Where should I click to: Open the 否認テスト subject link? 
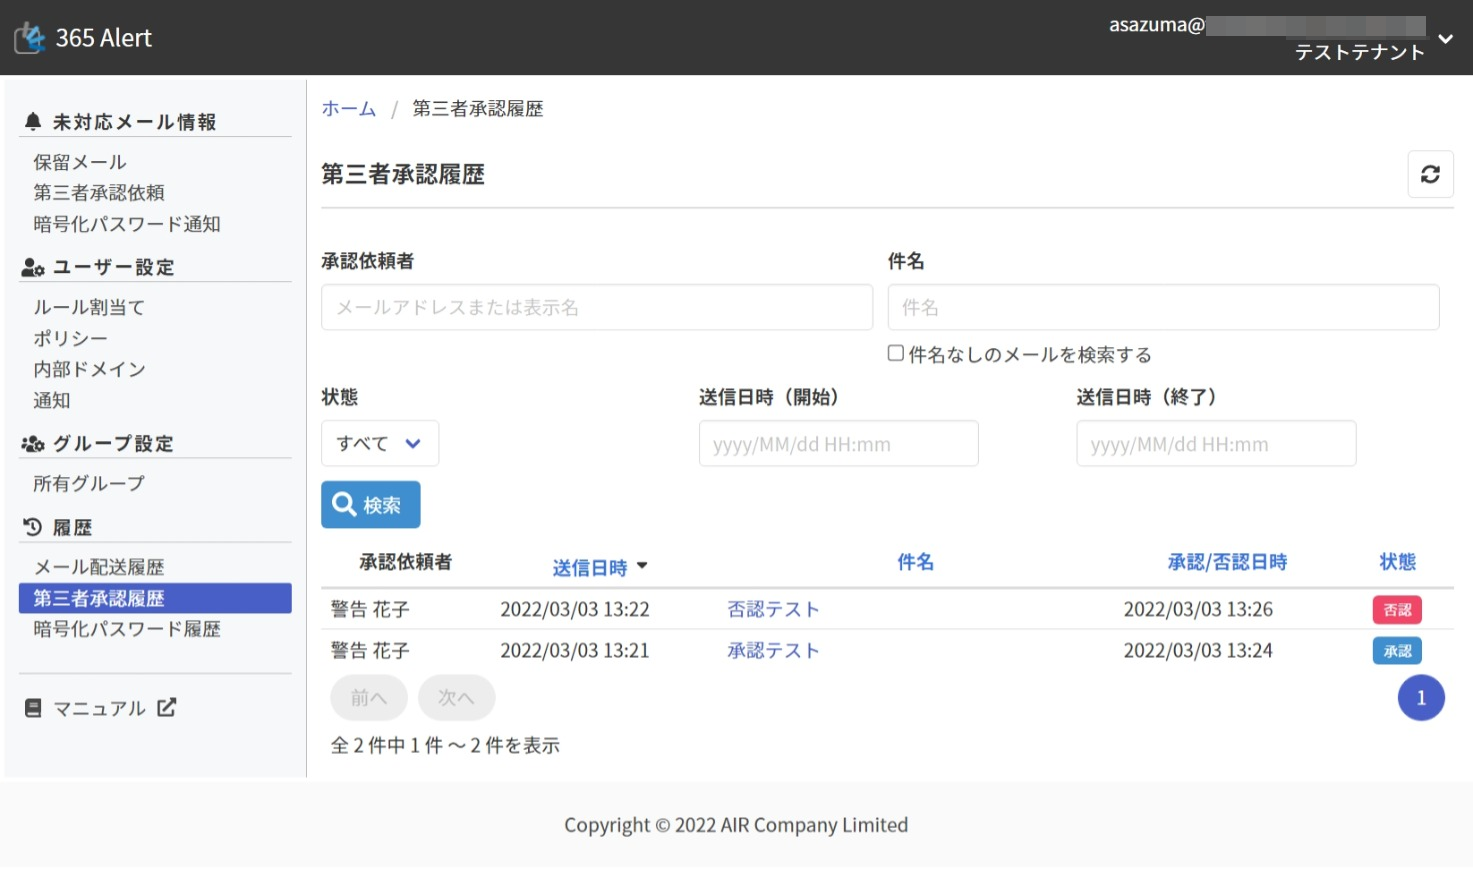[x=773, y=609]
